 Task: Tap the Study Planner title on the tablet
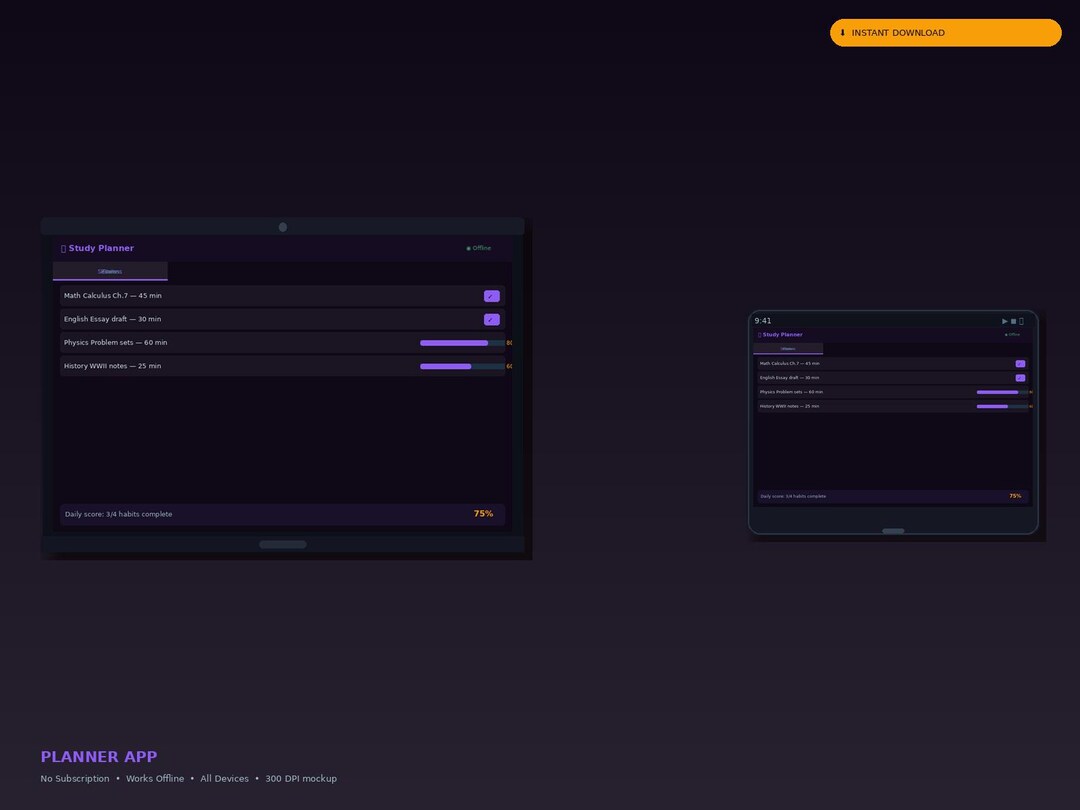[782, 335]
